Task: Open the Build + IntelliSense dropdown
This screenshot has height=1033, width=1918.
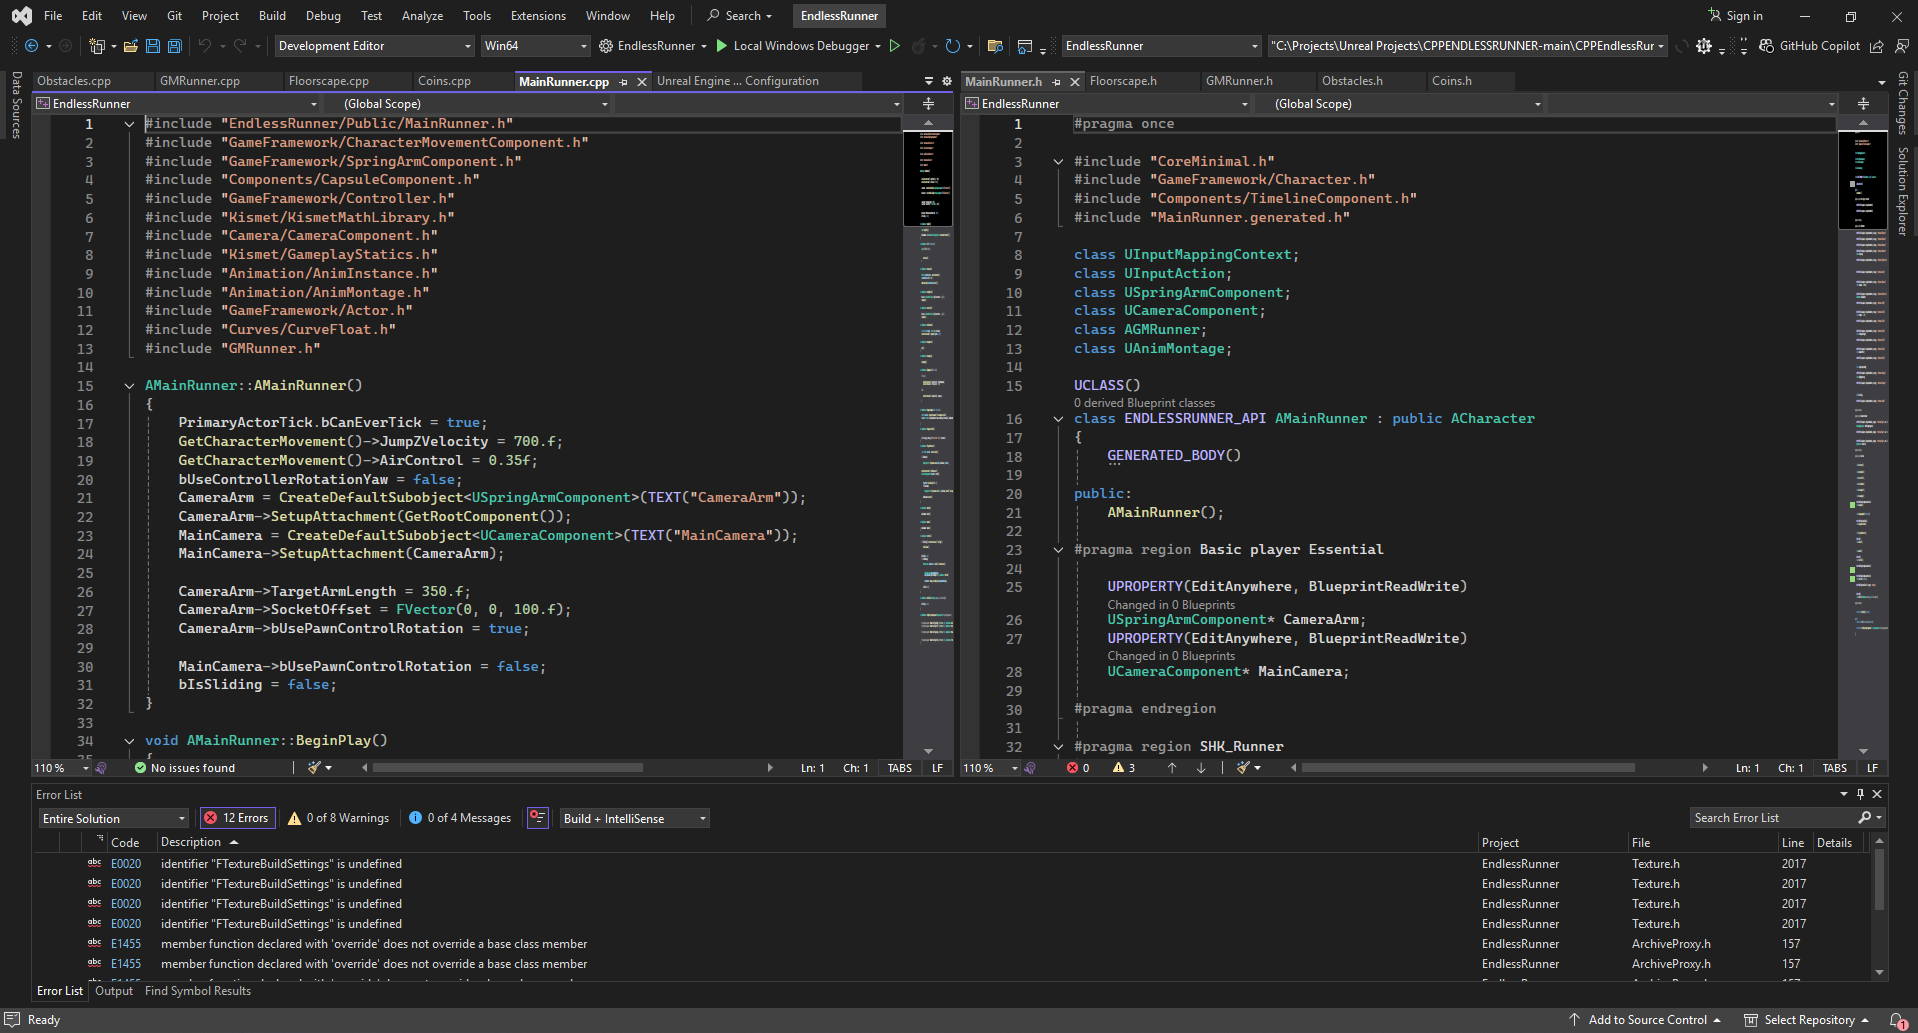Action: (634, 818)
